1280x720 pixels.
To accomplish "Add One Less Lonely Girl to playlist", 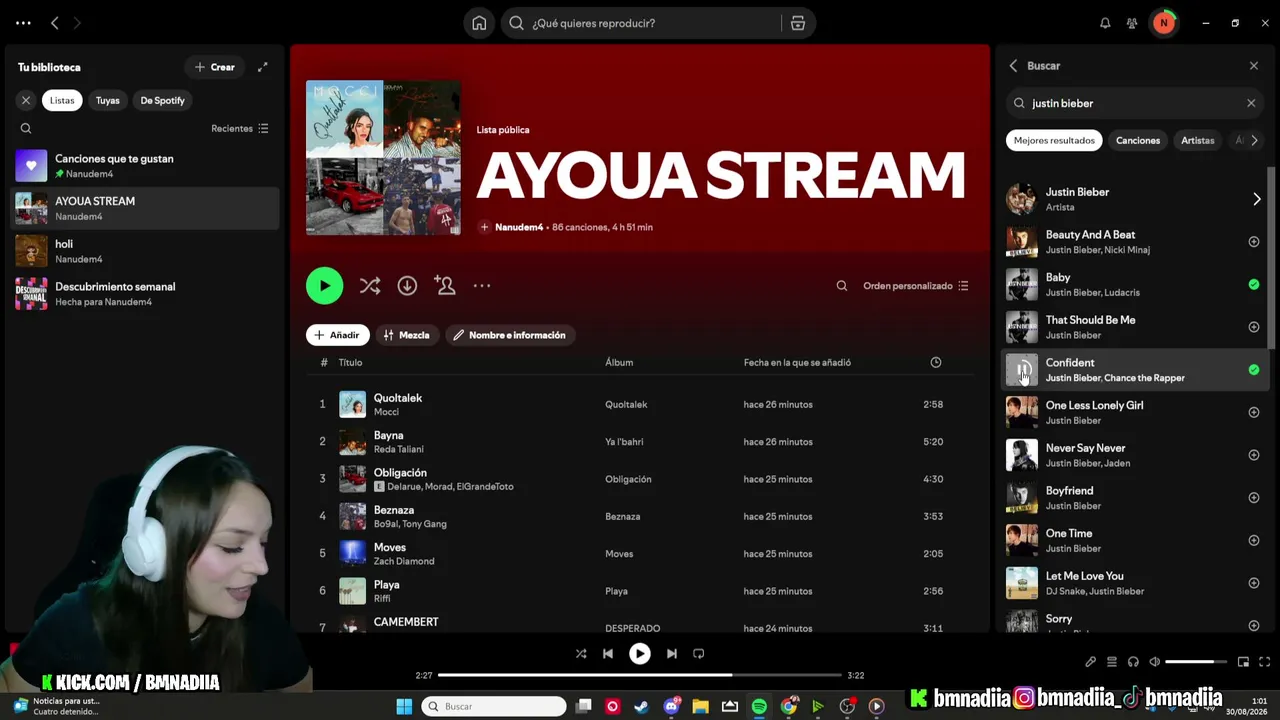I will point(1254,412).
